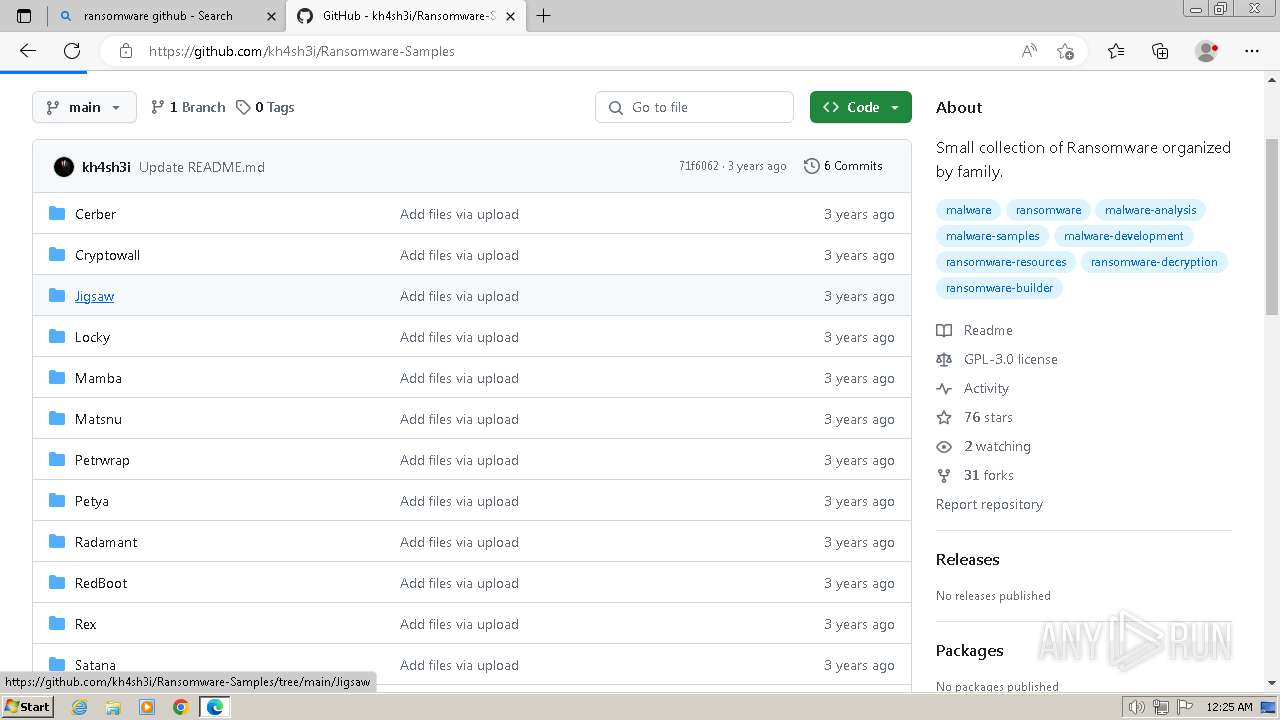Close the ransomware github Search tab

pos(271,16)
